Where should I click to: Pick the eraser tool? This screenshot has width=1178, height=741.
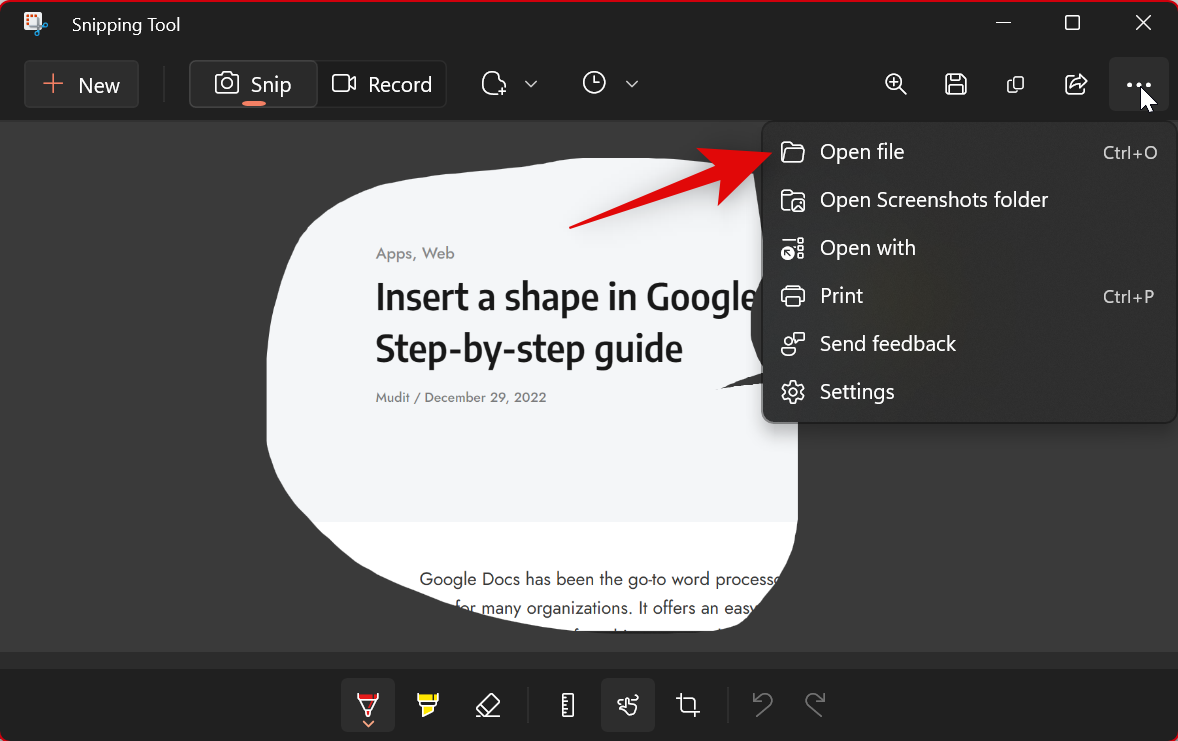tap(488, 705)
